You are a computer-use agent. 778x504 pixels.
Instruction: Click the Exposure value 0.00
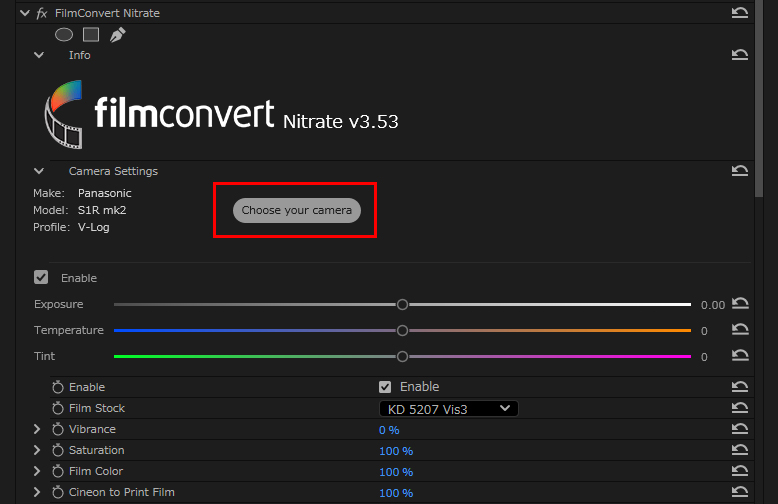tap(713, 305)
